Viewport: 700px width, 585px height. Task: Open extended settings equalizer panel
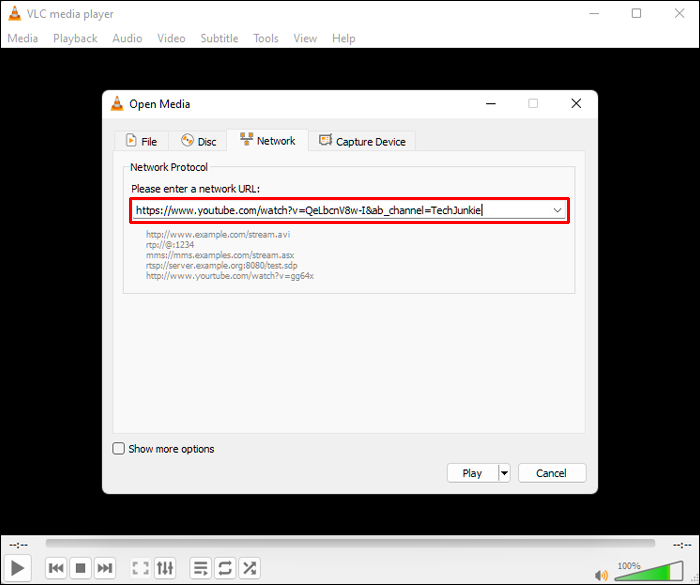click(165, 568)
